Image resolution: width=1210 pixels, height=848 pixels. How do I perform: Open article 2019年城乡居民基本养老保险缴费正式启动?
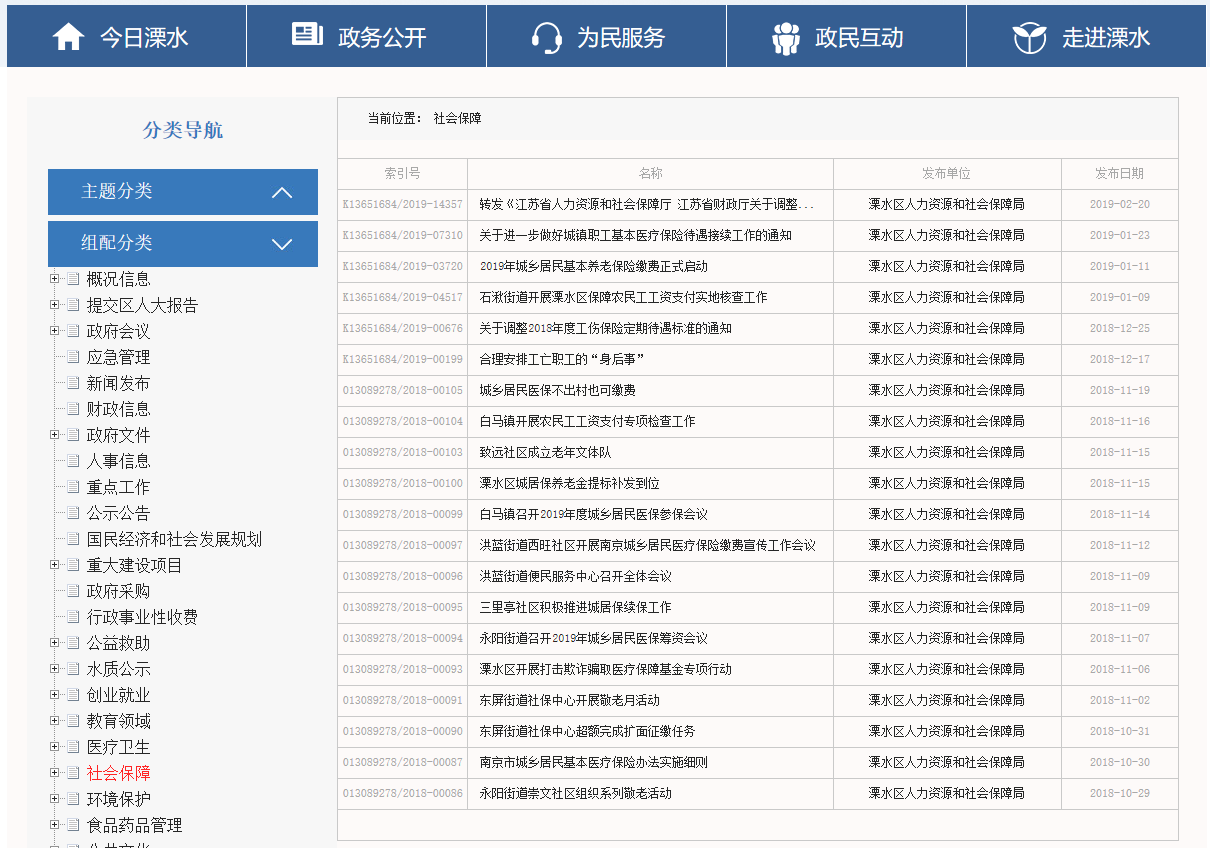tap(593, 266)
